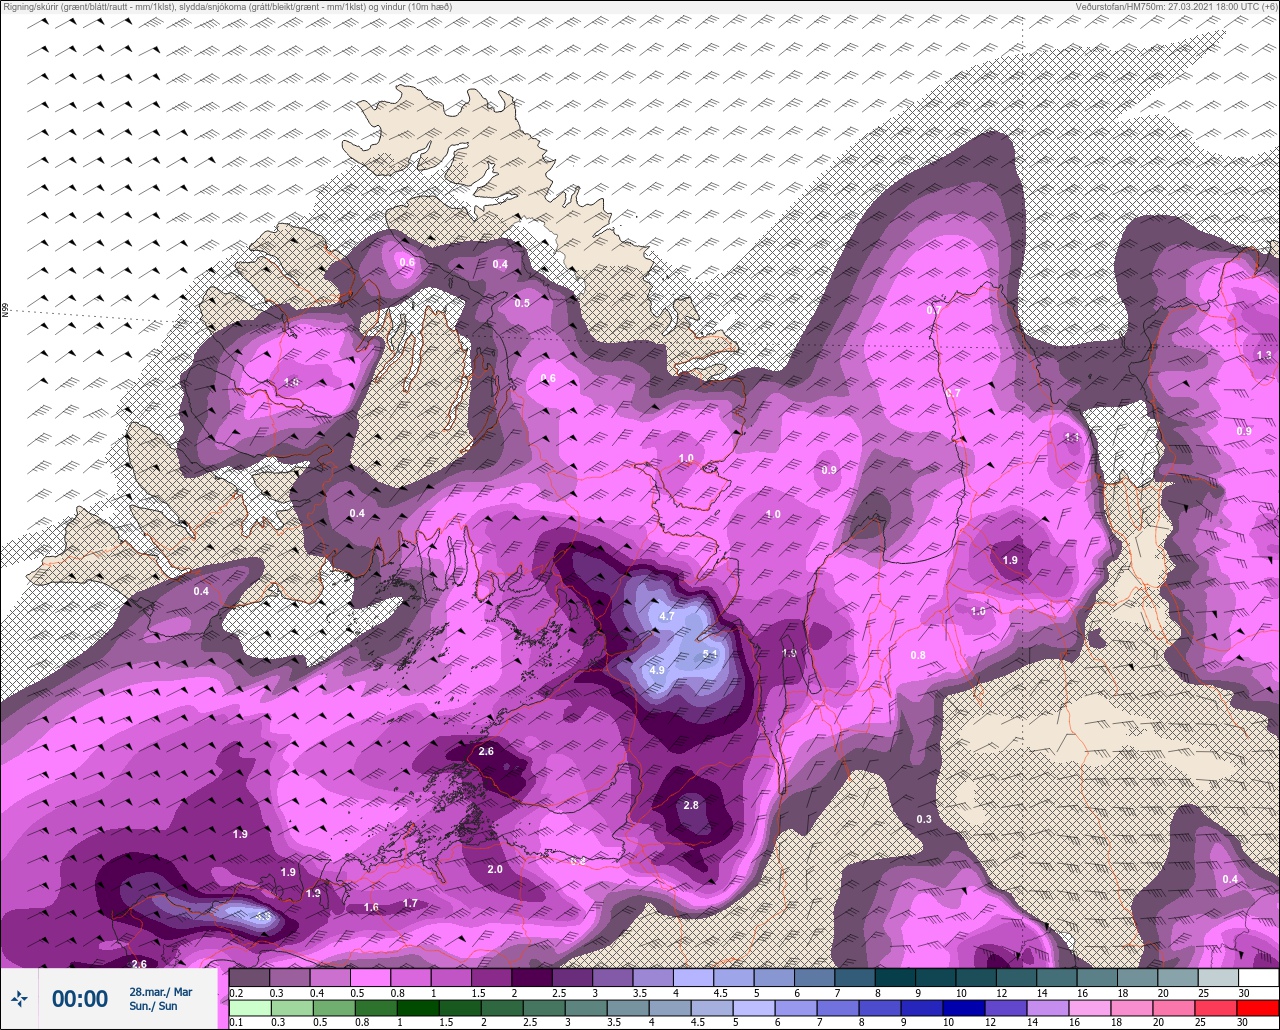
Task: Click the lower legend swatch starting at 1
Action: [416, 1007]
